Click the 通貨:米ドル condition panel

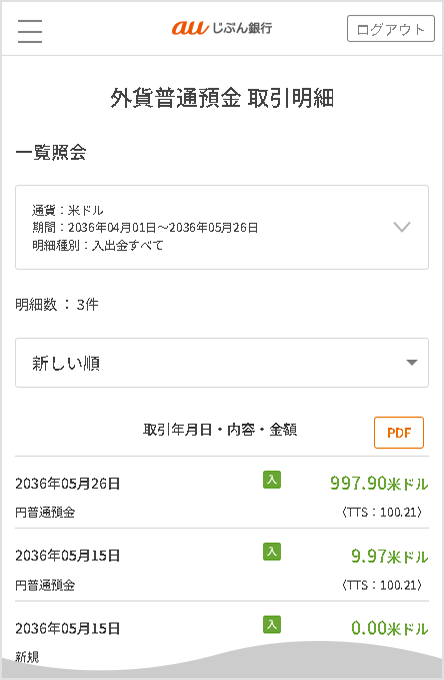click(222, 227)
